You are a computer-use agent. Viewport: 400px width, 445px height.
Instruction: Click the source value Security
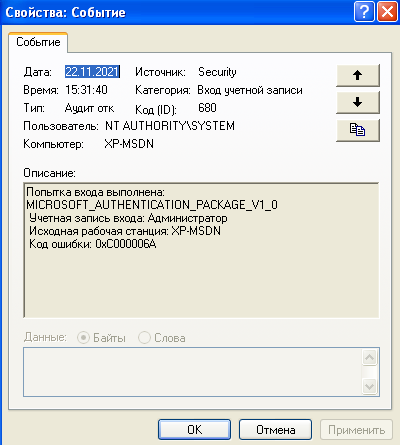(x=217, y=72)
